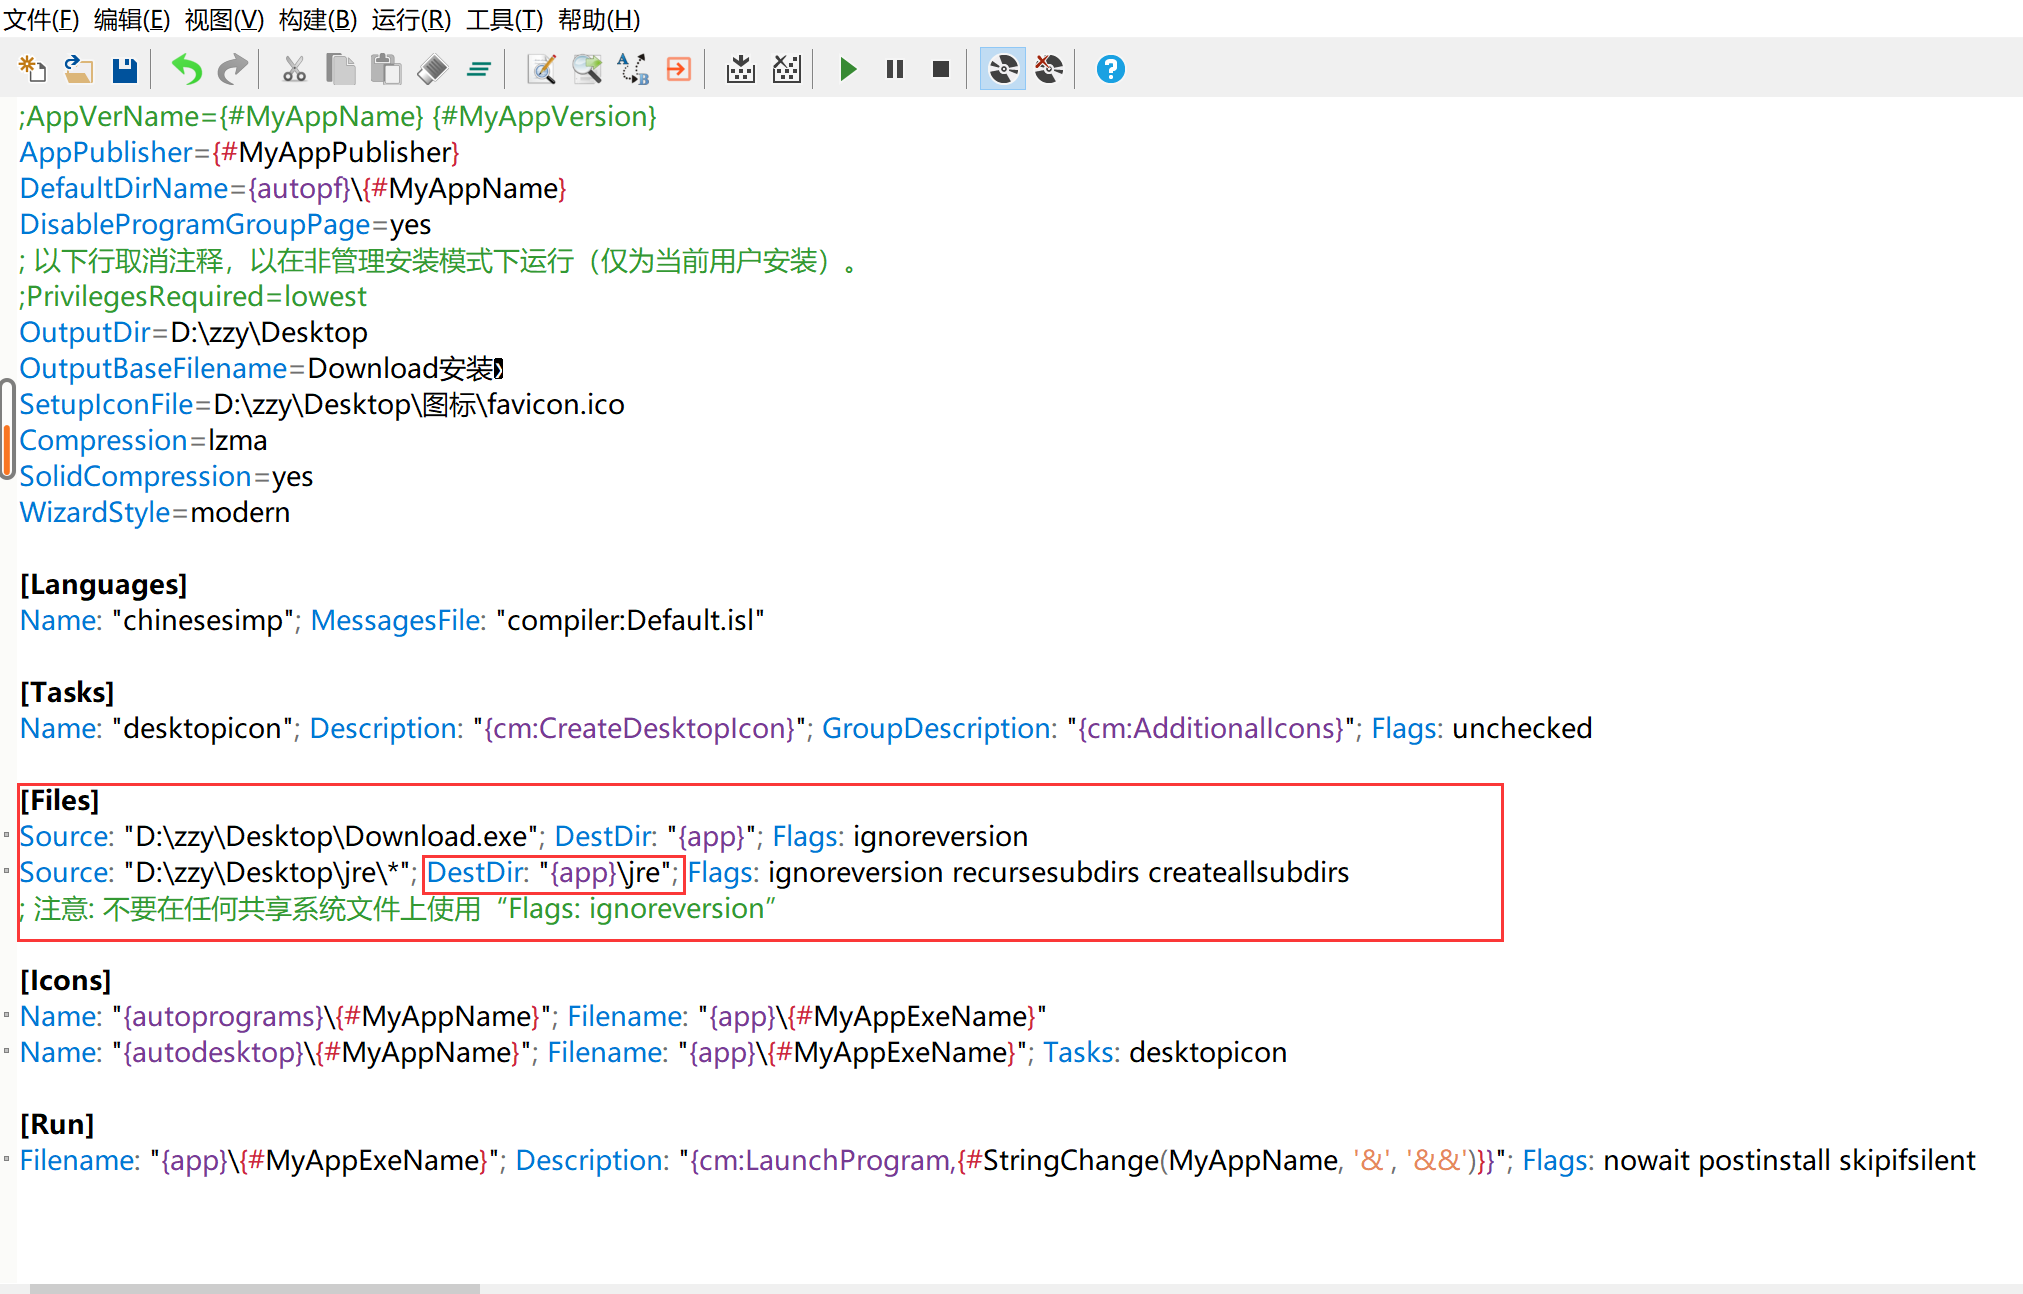2023x1294 pixels.
Task: Click the horizontal scrollbar thumb at bottom
Action: (255, 1288)
